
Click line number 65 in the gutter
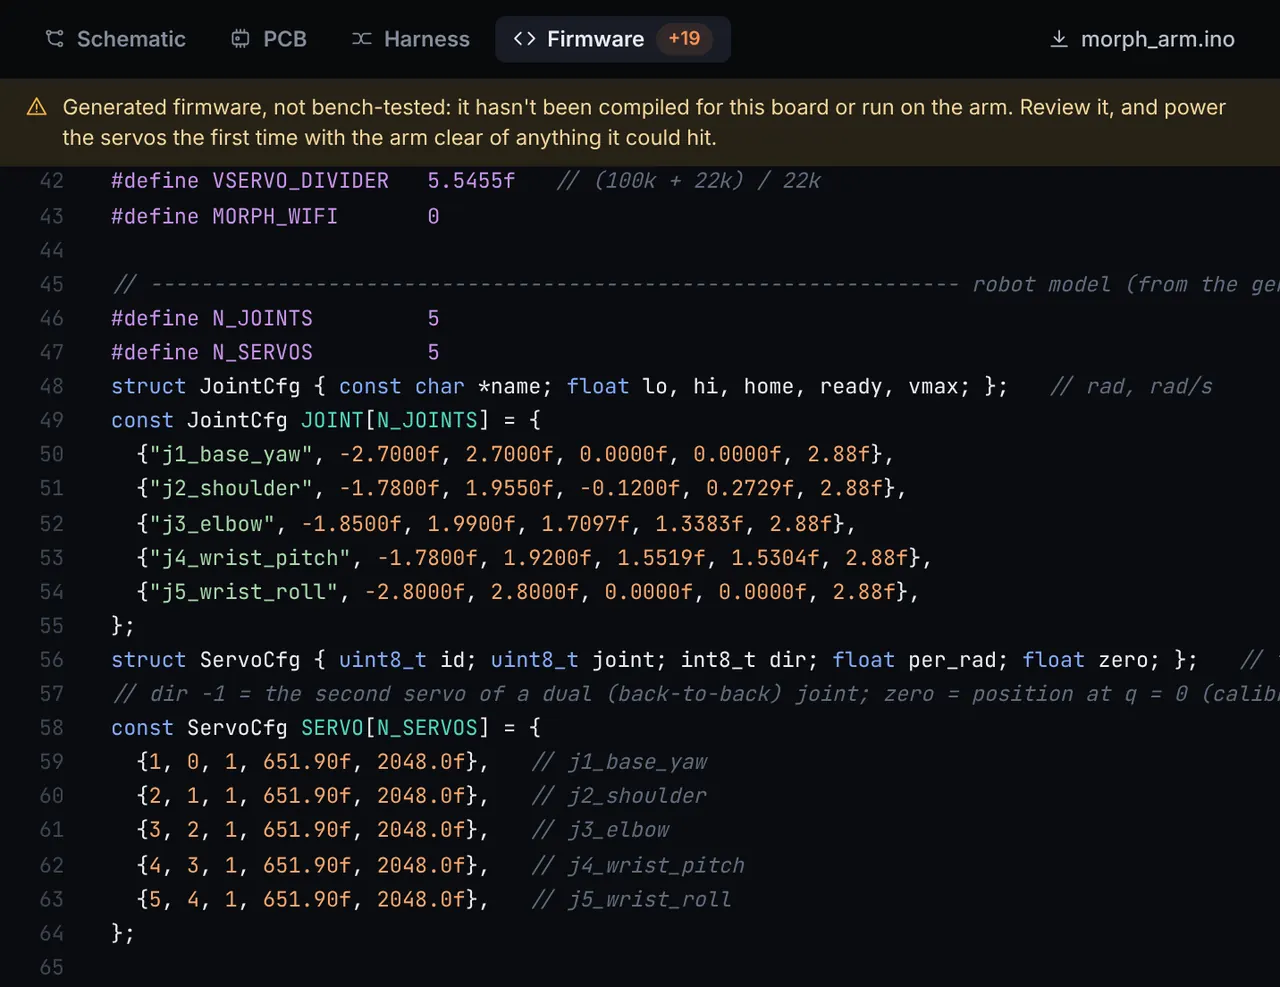(51, 967)
